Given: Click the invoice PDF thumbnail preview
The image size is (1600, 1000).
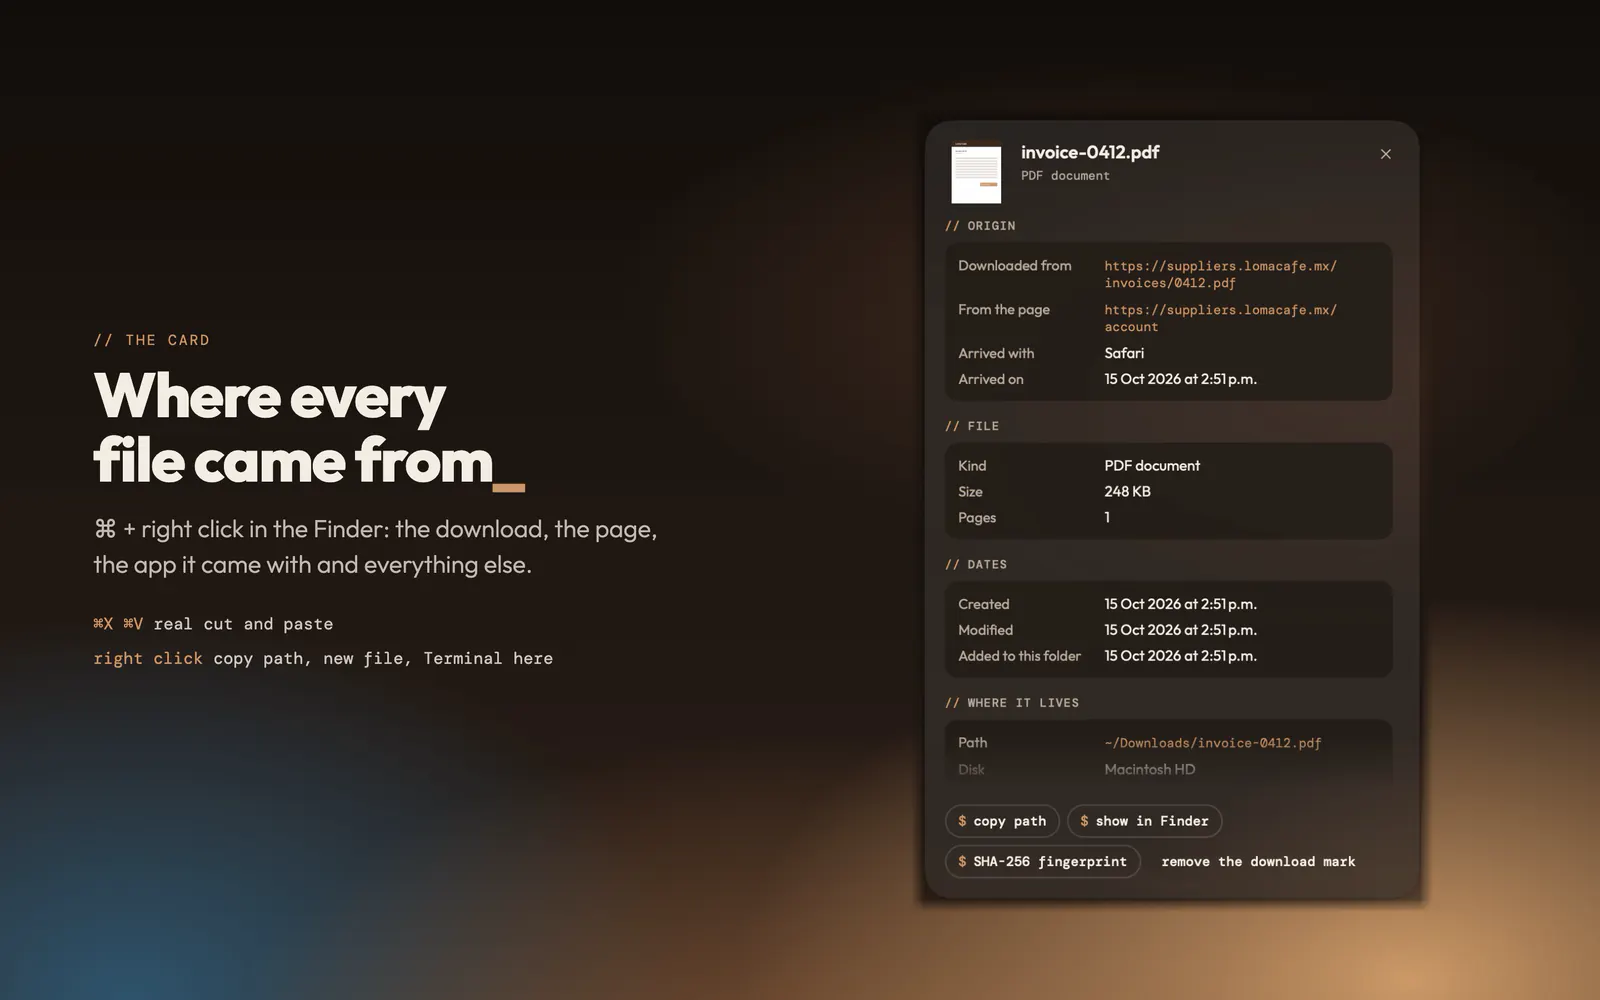Looking at the screenshot, I should point(976,174).
